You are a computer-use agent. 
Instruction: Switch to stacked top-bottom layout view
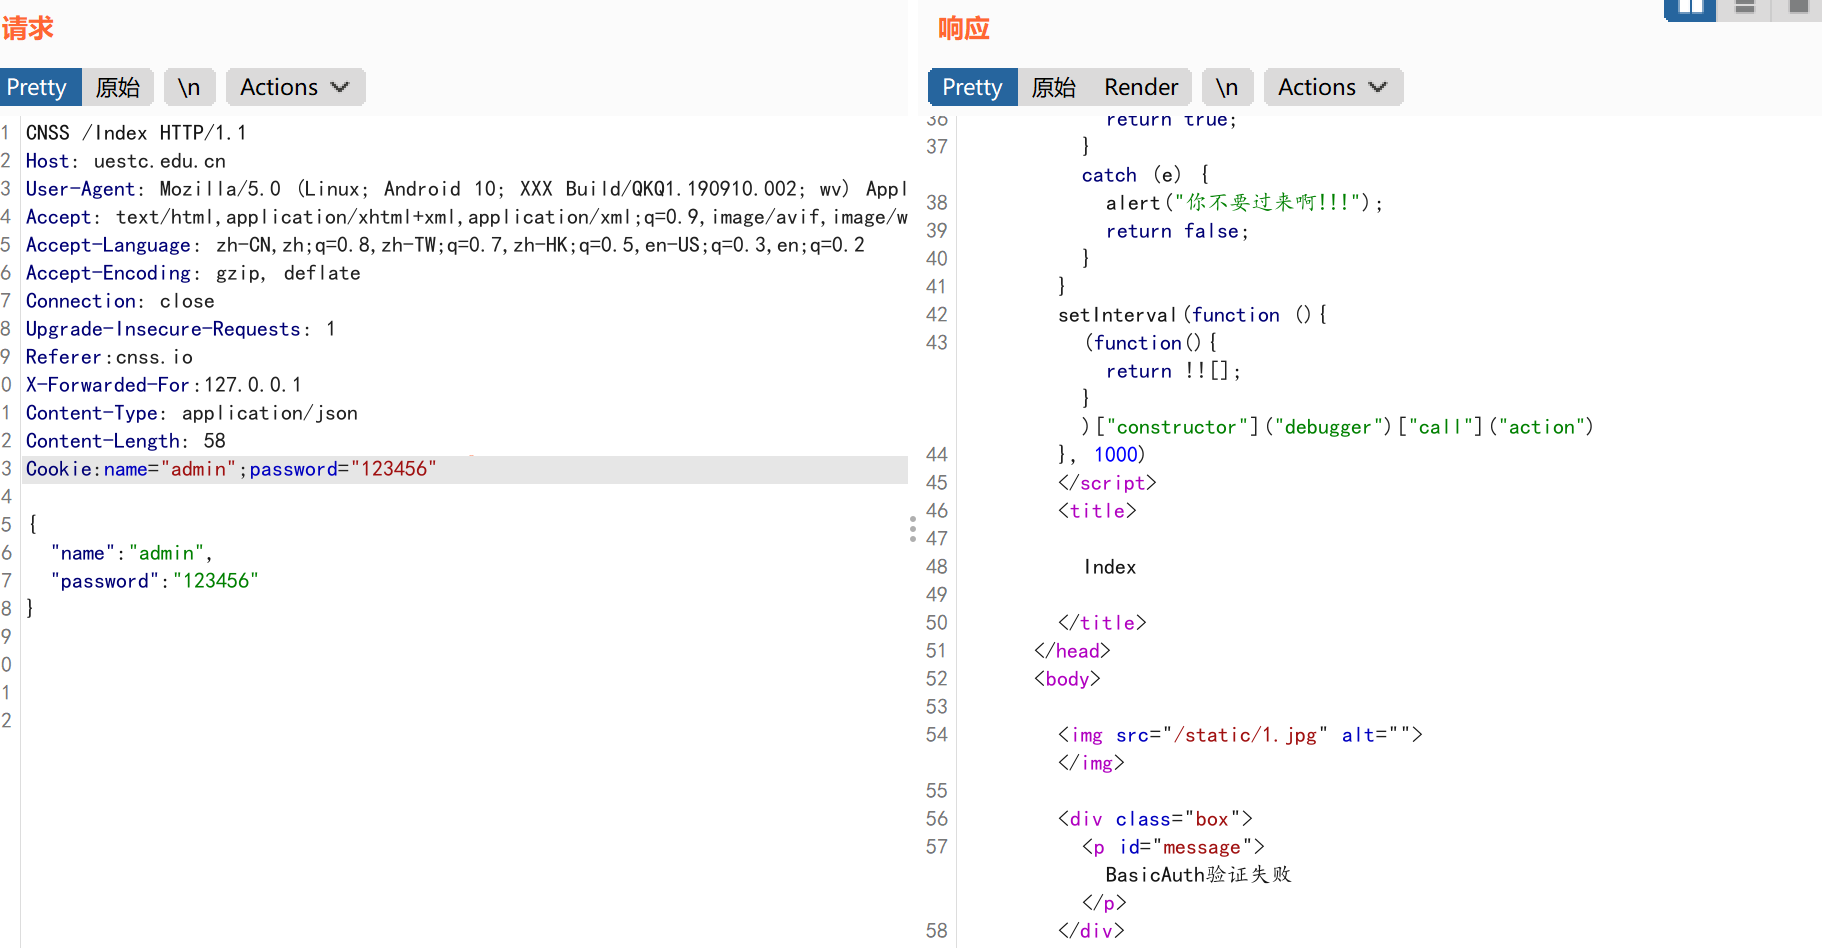1745,8
